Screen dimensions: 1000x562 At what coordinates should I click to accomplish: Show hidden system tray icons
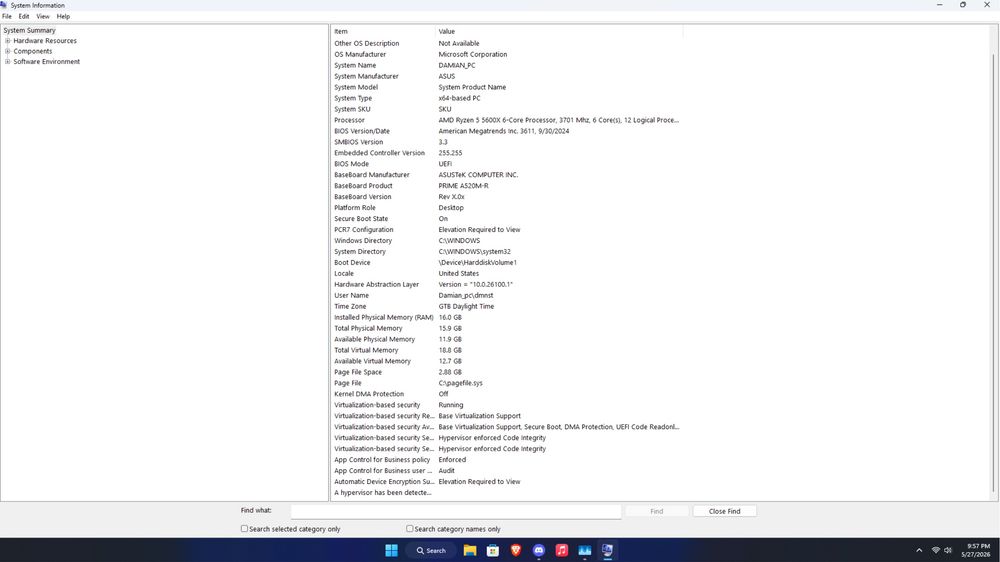click(x=919, y=551)
